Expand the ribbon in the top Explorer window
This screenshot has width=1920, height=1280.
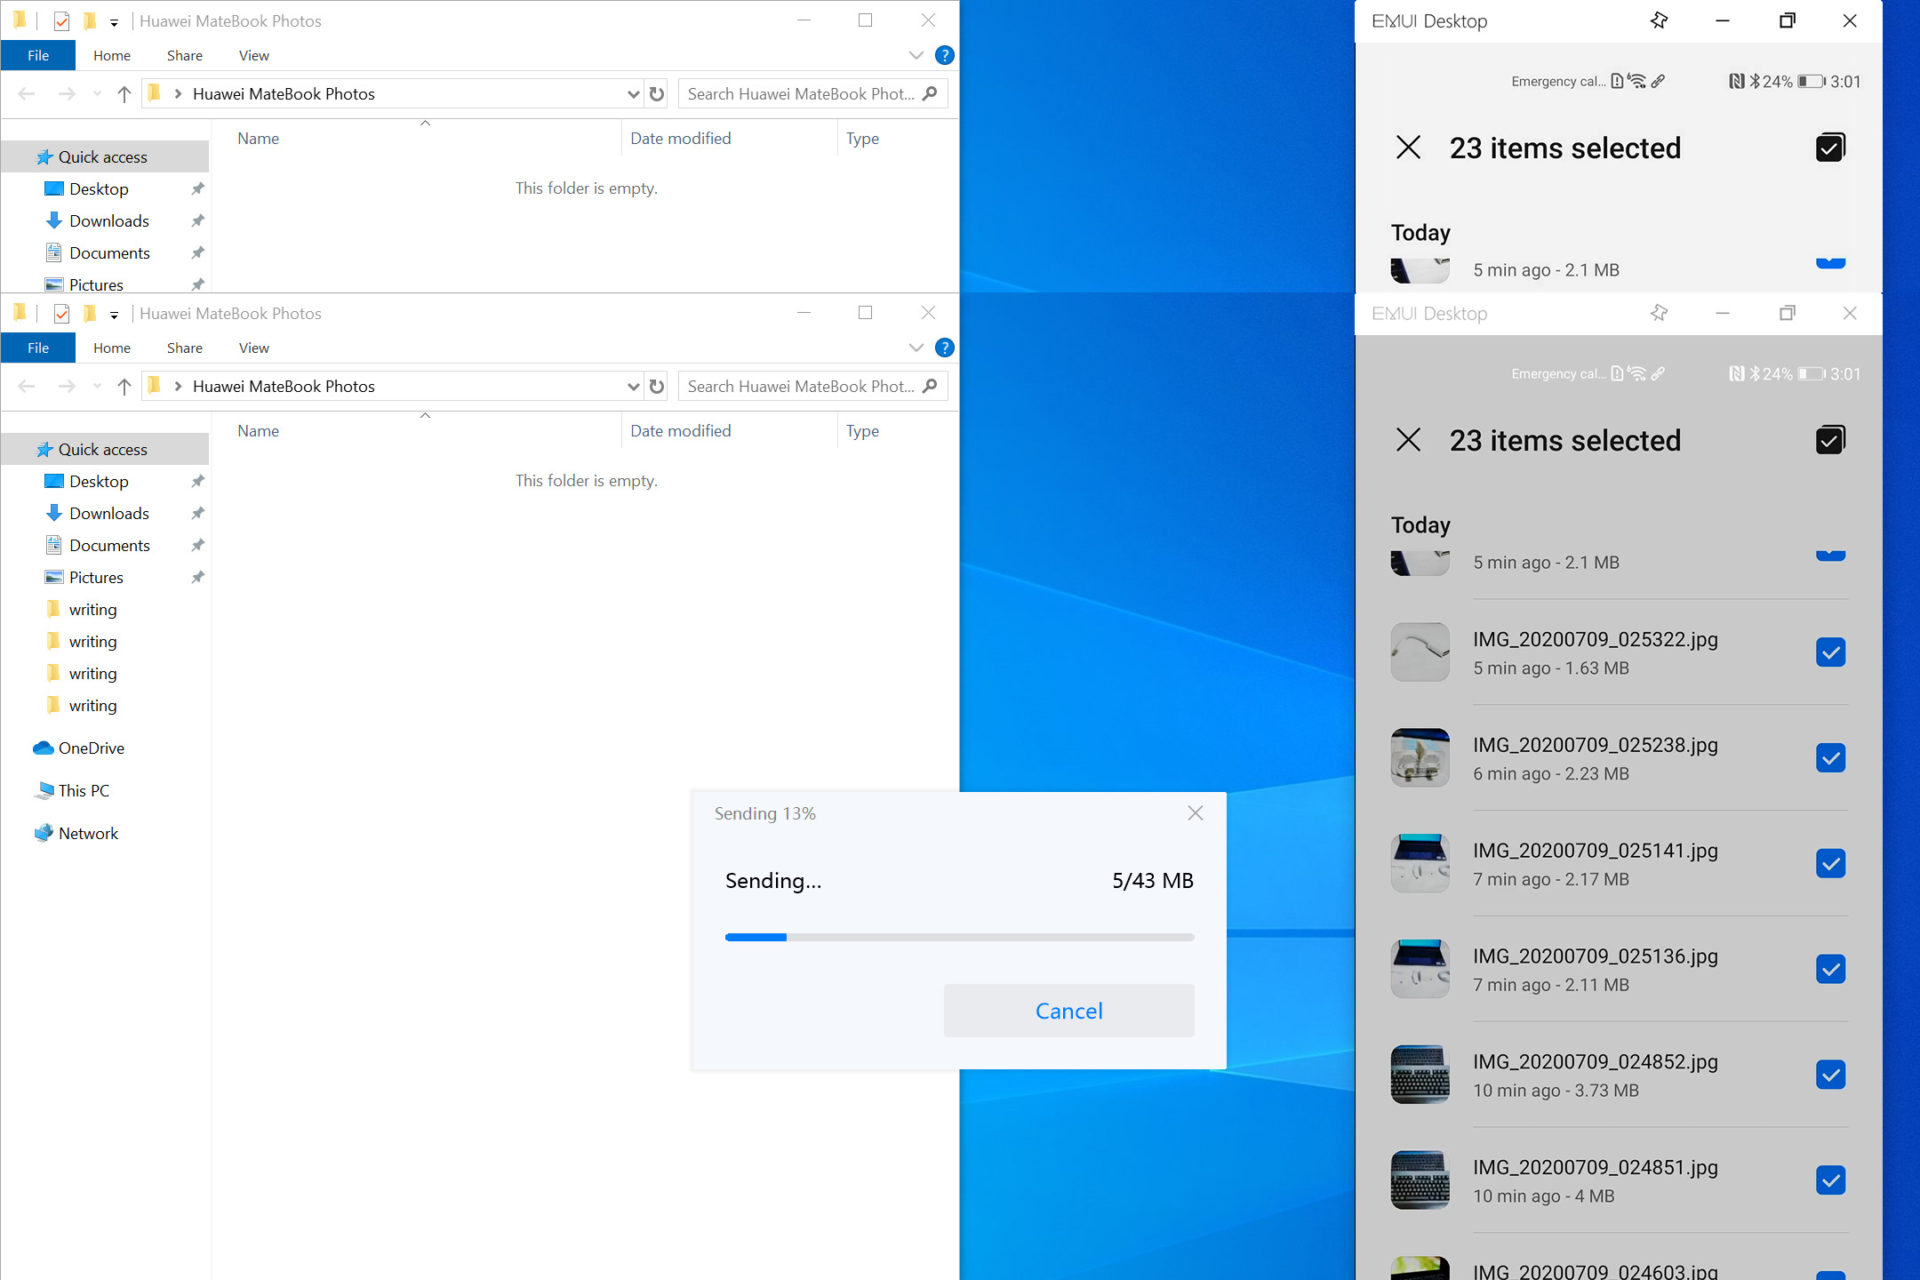[x=915, y=55]
